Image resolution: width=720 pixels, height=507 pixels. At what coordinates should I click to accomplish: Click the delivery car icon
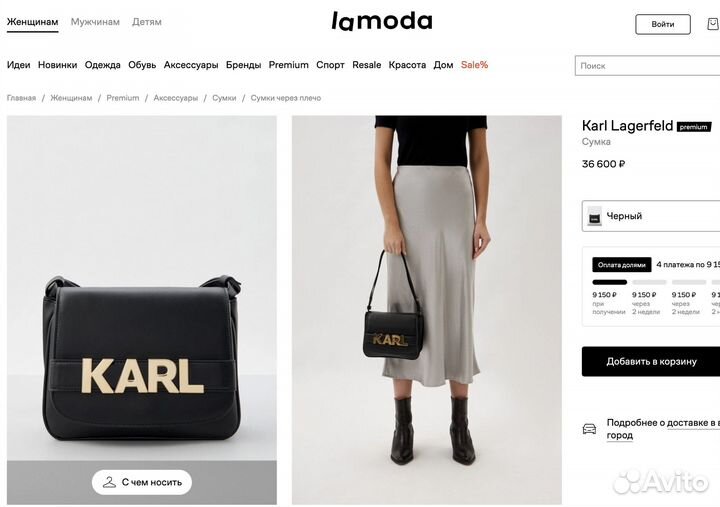point(589,429)
